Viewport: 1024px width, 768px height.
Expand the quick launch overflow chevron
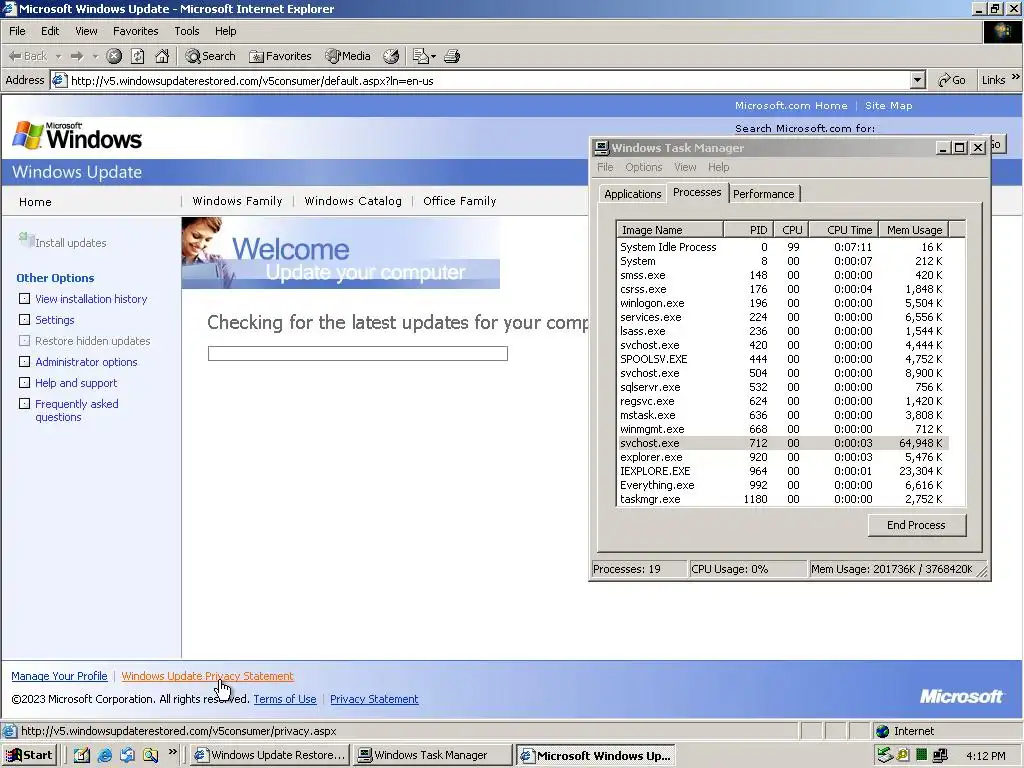(x=172, y=752)
